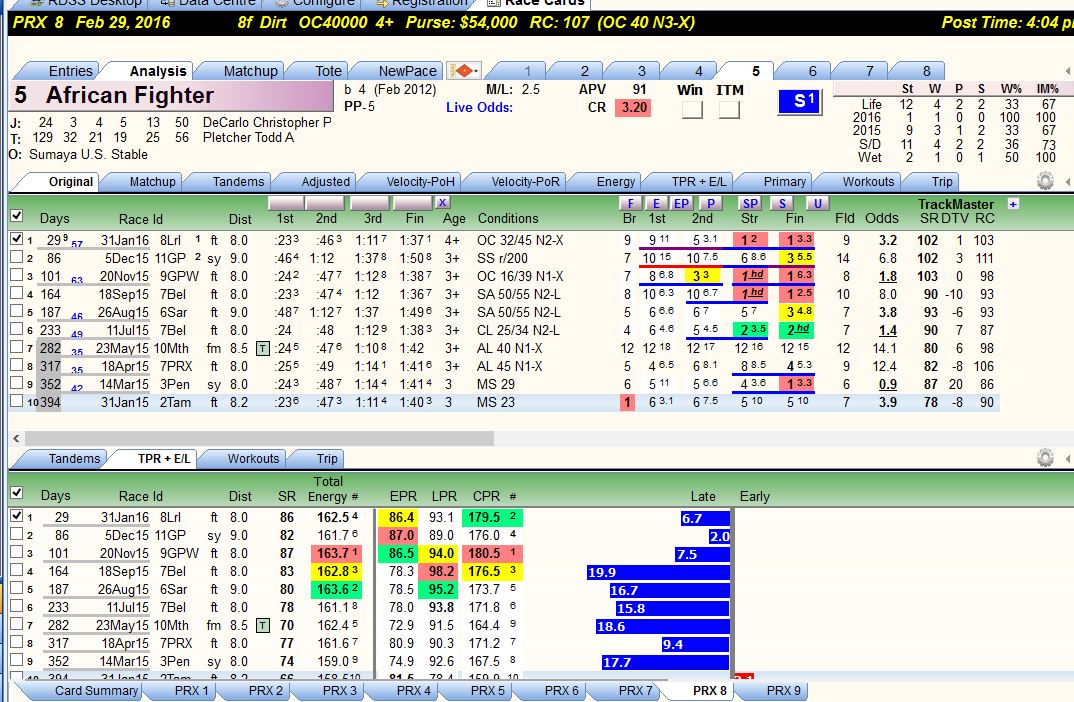The height and width of the screenshot is (702, 1074).
Task: Check the OC 16/39 N1-X race row checkbox
Action: [16, 275]
